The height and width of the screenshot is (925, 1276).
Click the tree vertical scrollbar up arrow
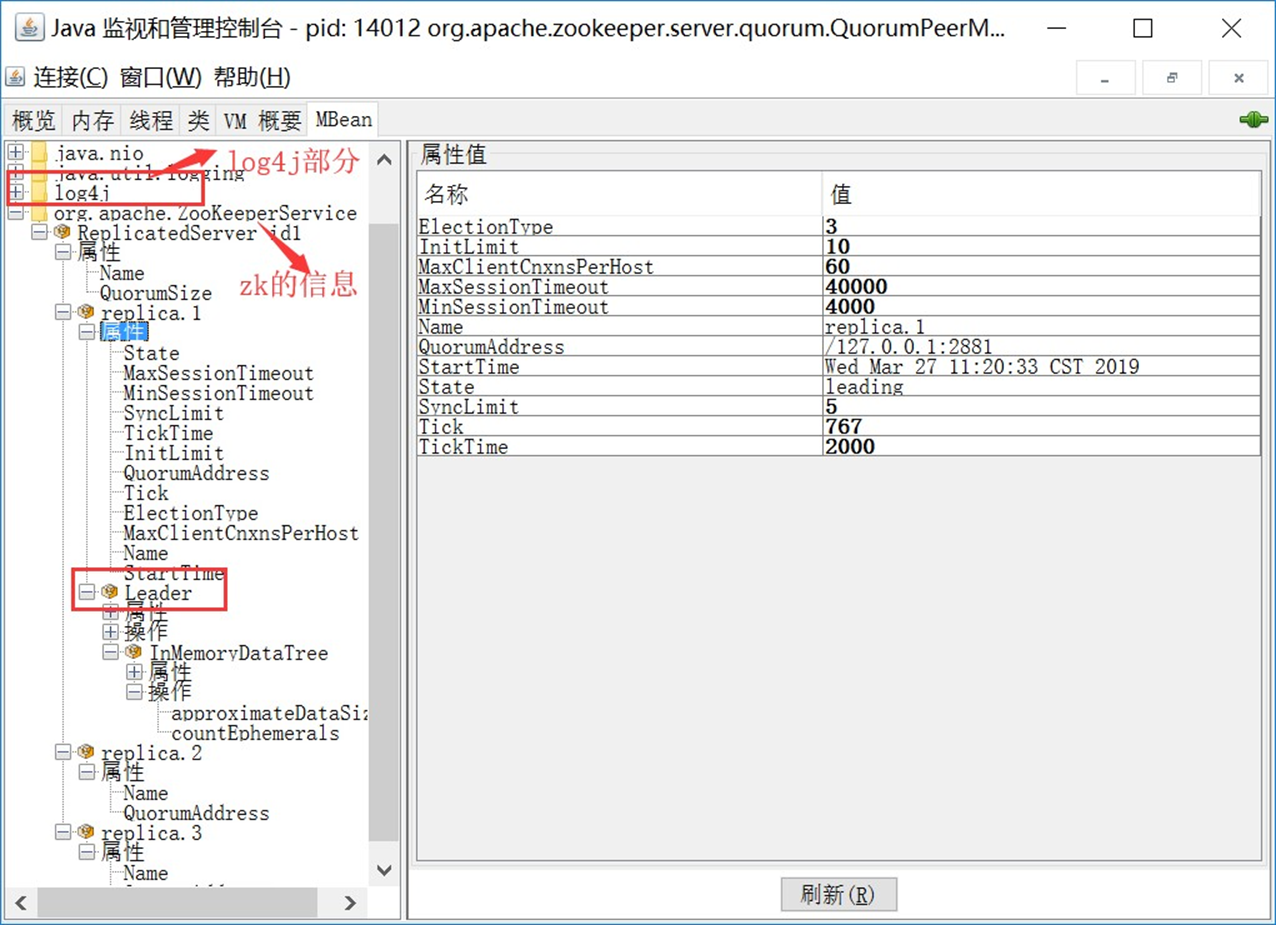click(x=384, y=158)
